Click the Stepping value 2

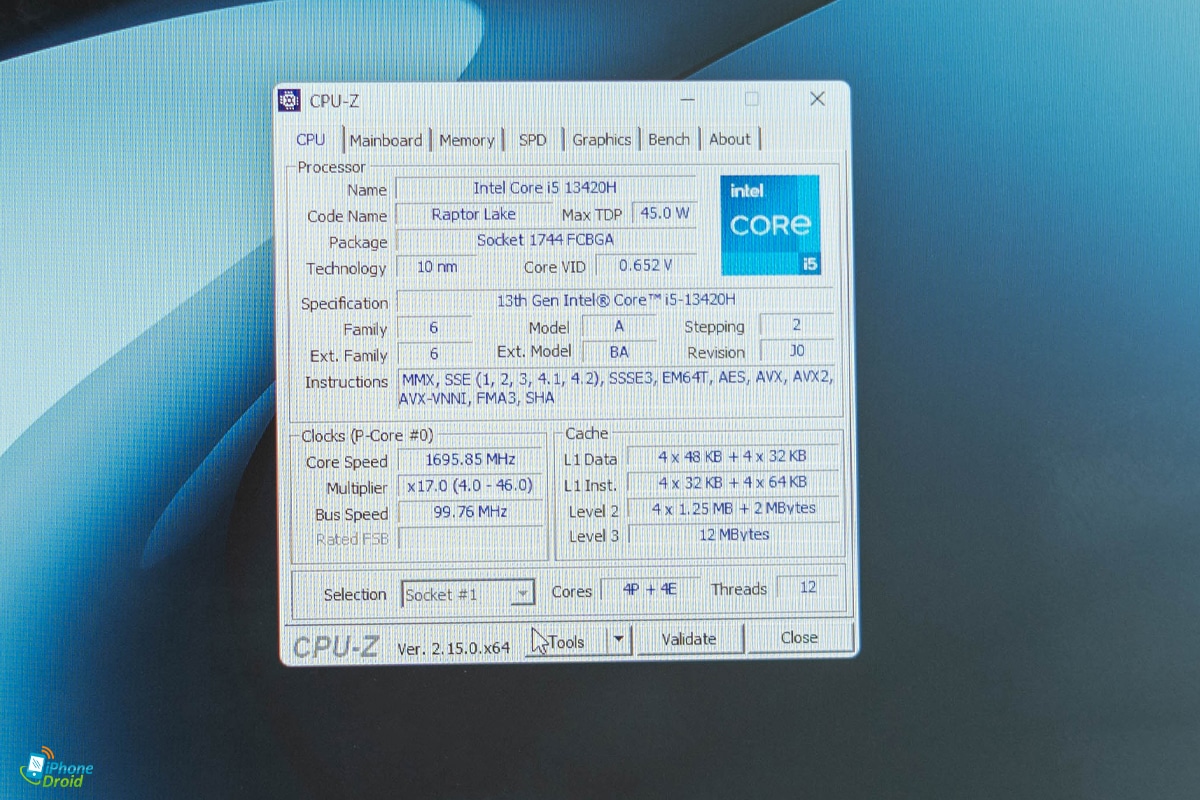796,325
